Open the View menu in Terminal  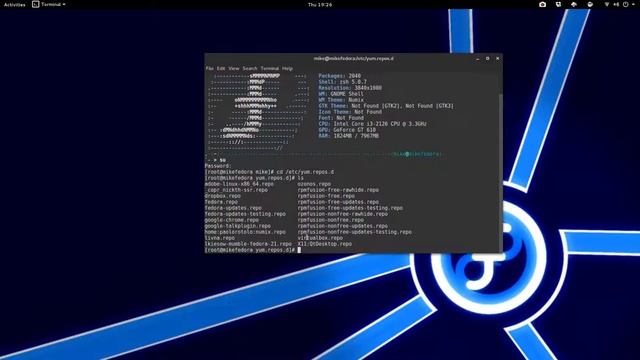pyautogui.click(x=233, y=69)
